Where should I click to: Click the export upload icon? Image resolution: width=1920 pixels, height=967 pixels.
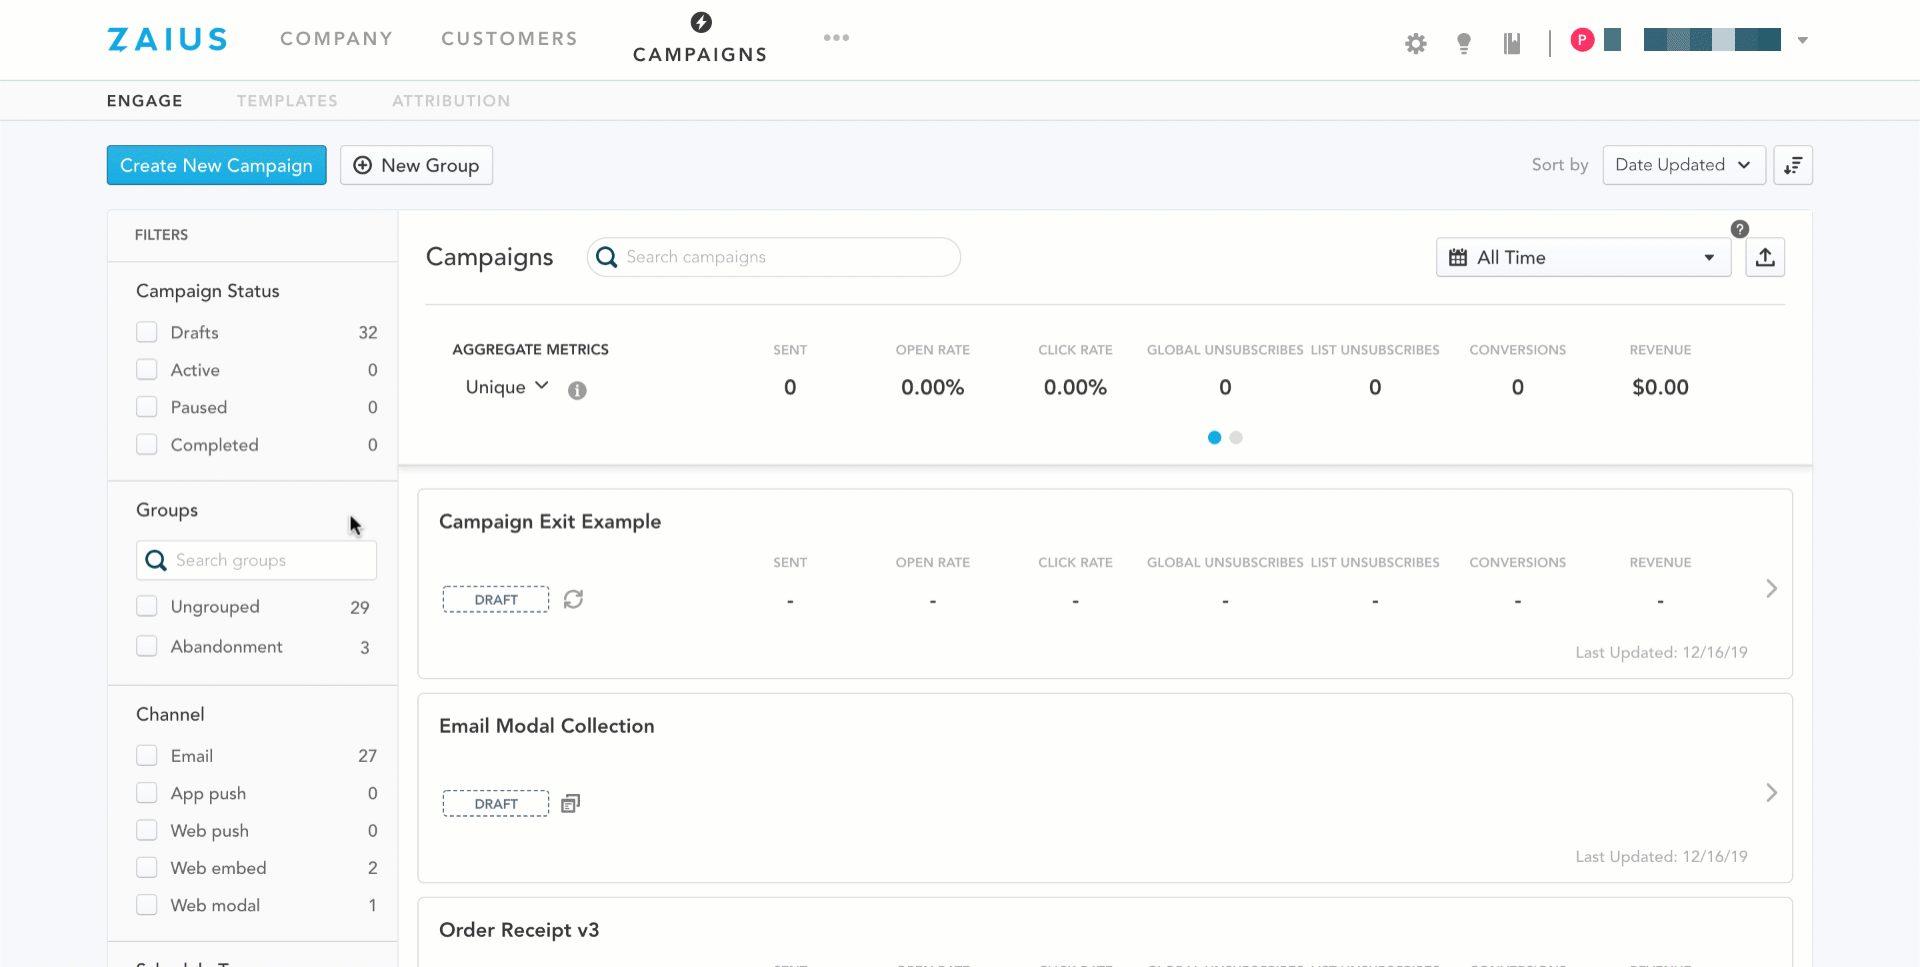(1765, 257)
